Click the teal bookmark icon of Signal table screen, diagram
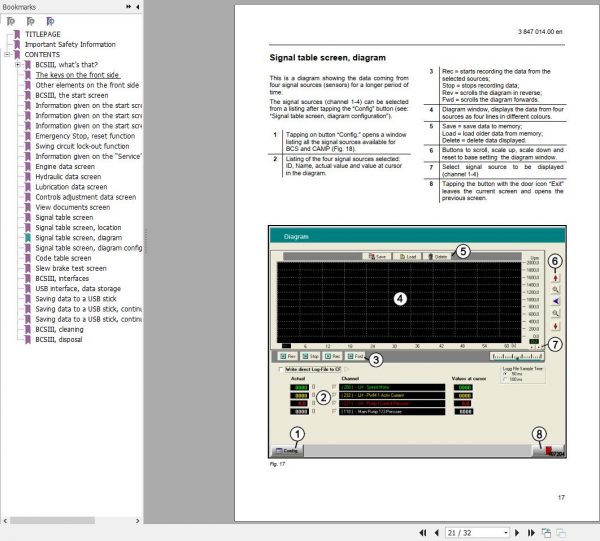Viewport: 600px width, 541px height. (x=28, y=238)
